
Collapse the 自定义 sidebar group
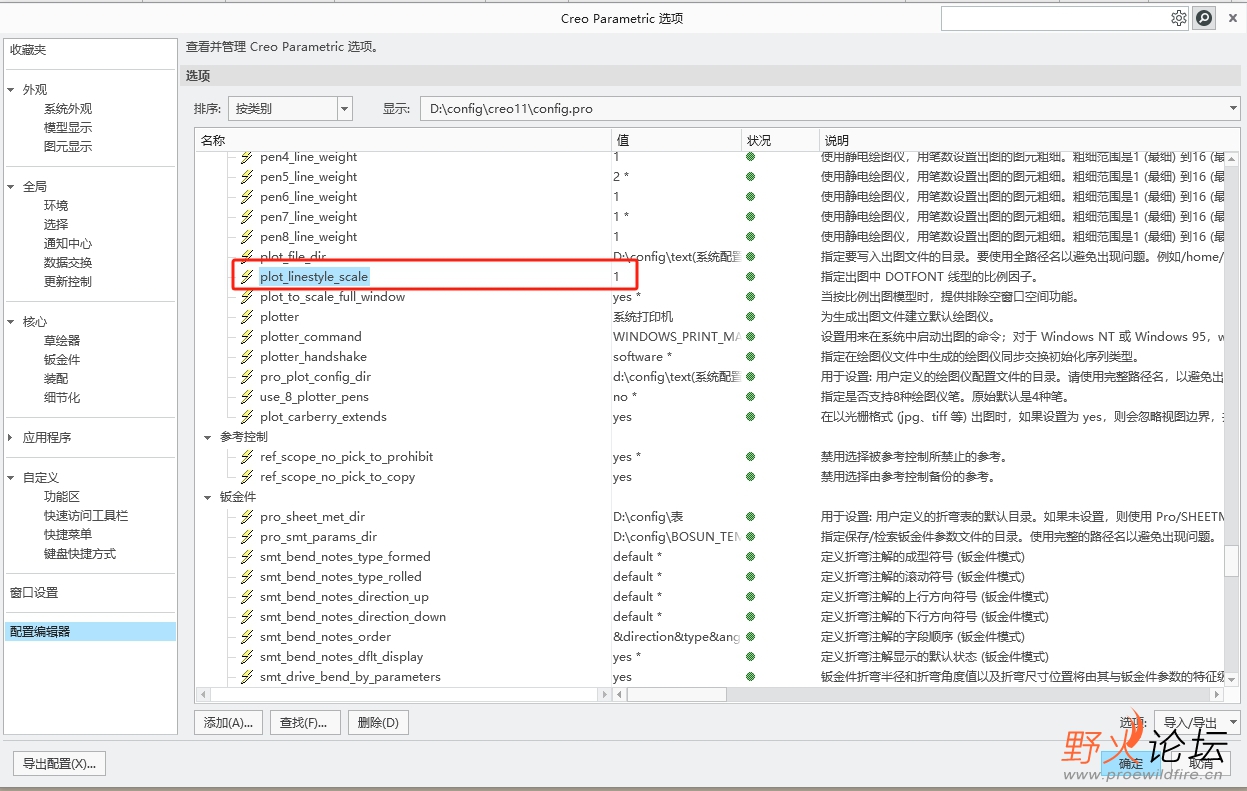click(11, 478)
